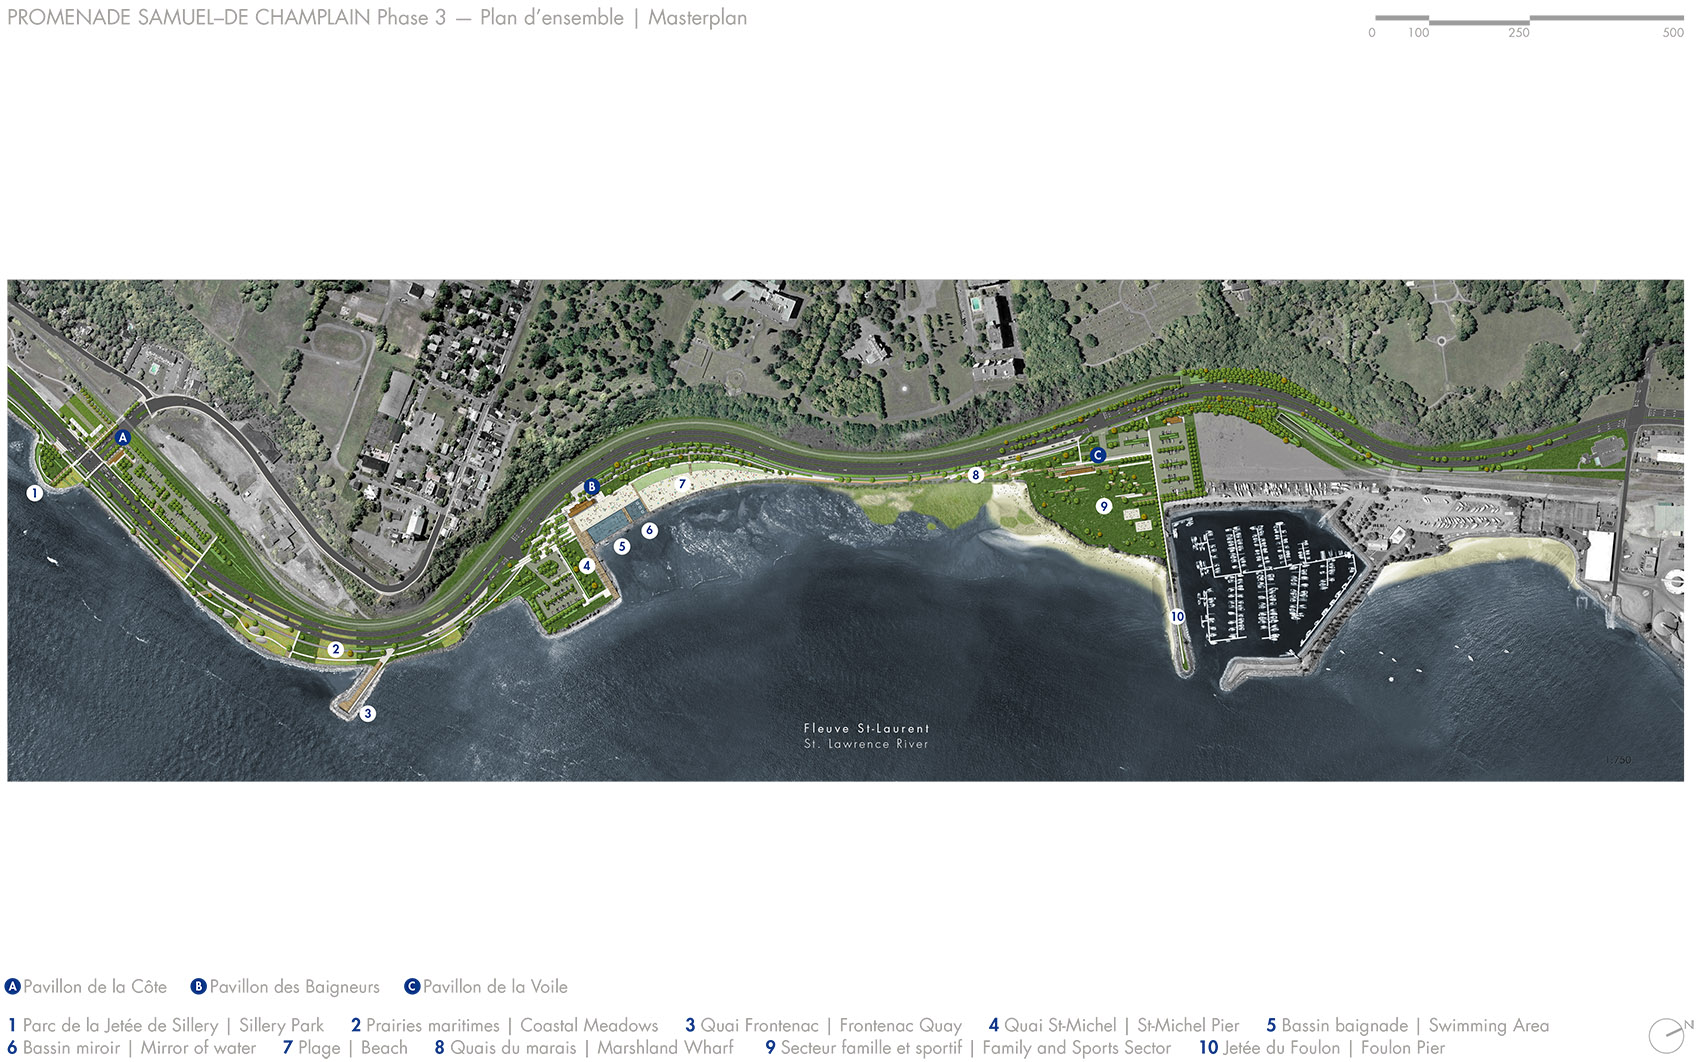Viewport: 1700px width, 1062px height.
Task: Select marker A, Pavillon de la Côte, on map
Action: pyautogui.click(x=124, y=438)
